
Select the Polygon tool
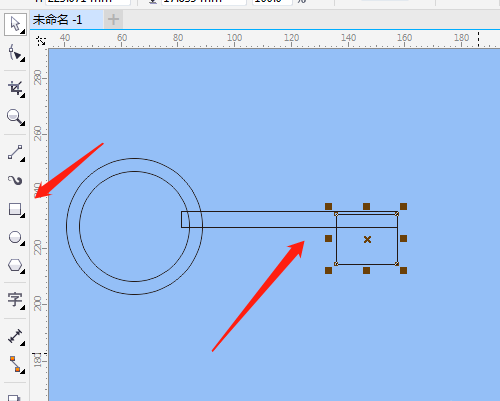tap(15, 265)
